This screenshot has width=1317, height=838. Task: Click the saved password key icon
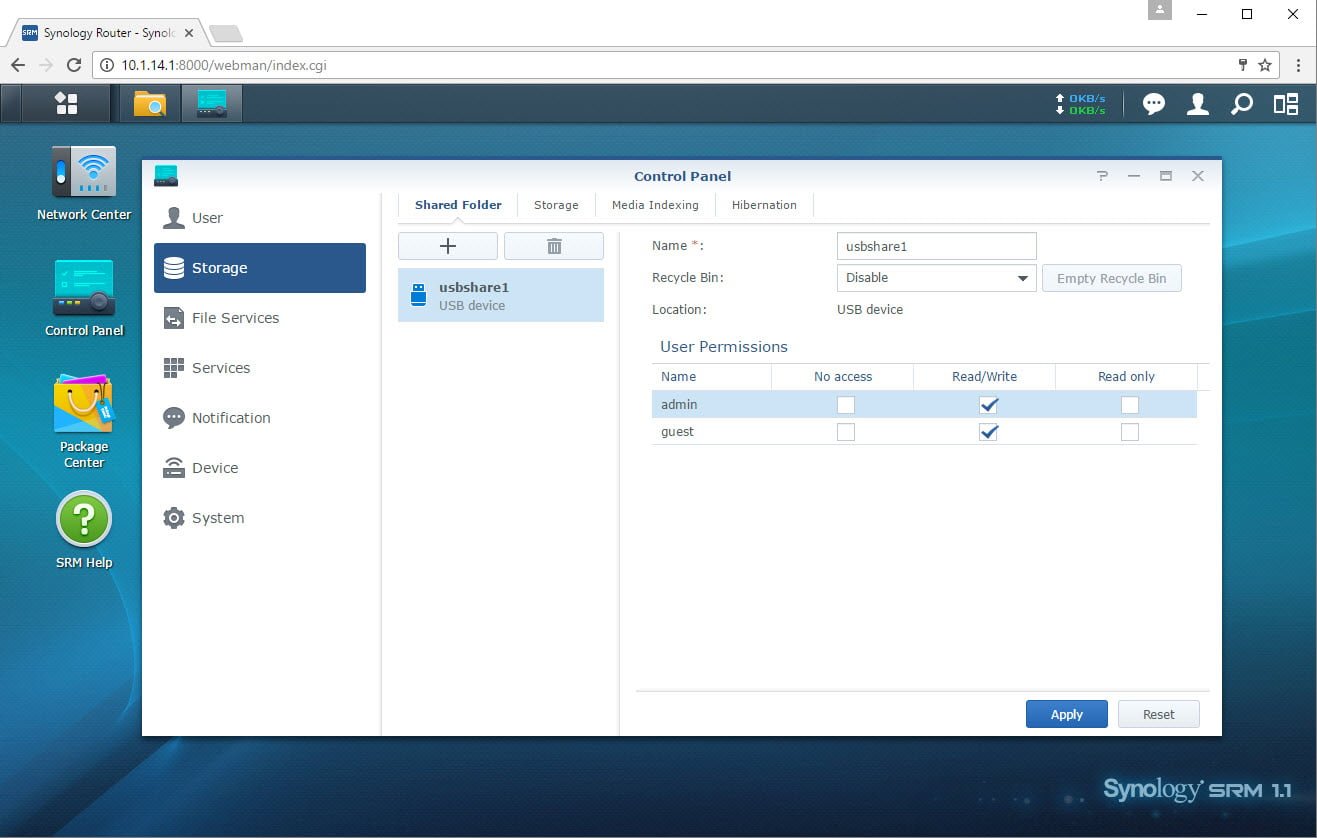click(x=1243, y=65)
